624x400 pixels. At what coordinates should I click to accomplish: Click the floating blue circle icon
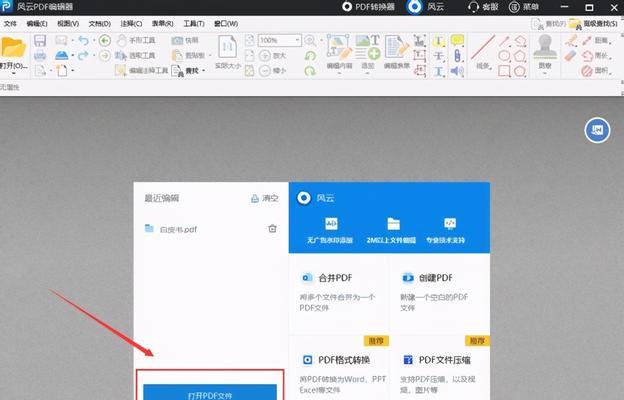(597, 130)
